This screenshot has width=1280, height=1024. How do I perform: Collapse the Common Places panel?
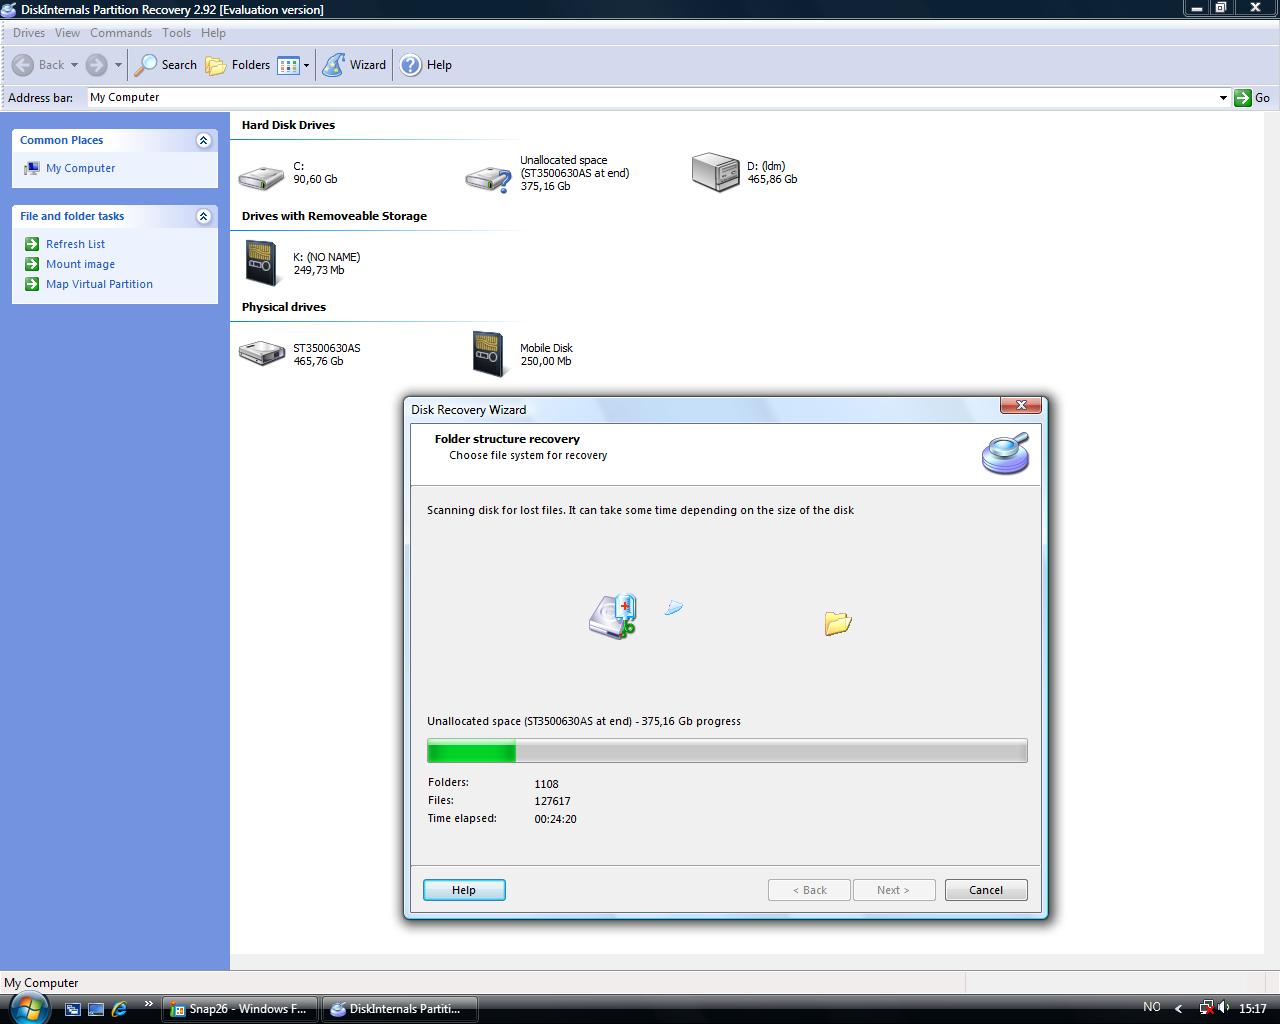pos(204,141)
